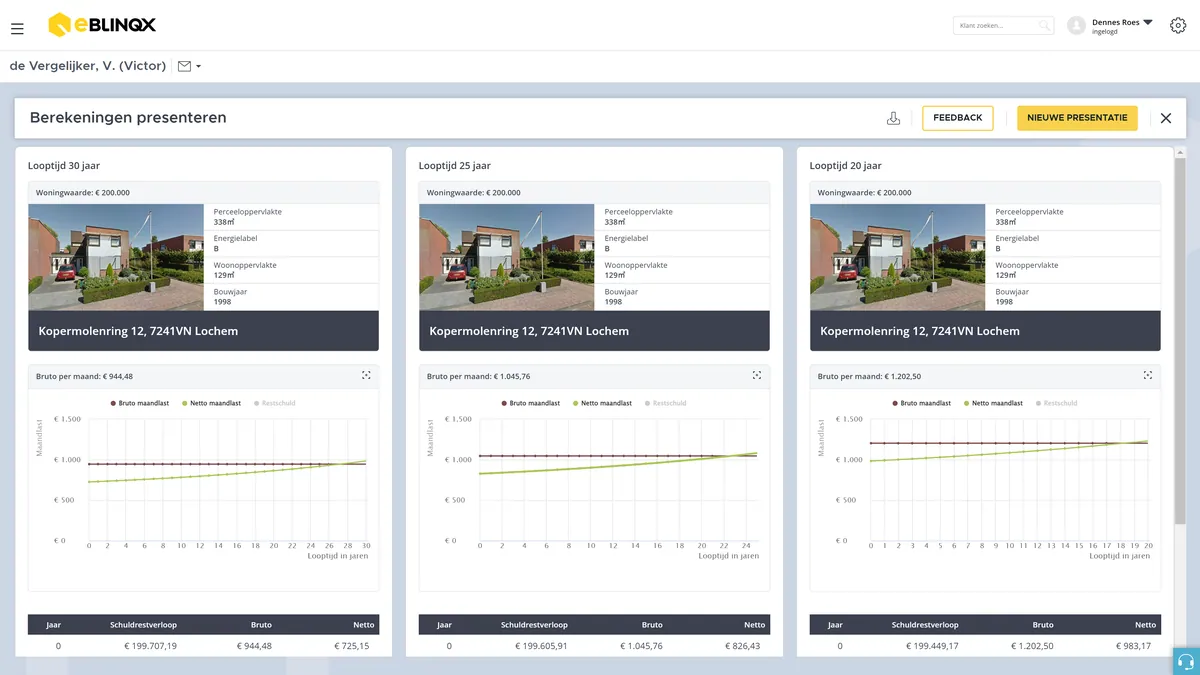Click Bruto per maand € 1.045,76 label
Image resolution: width=1200 pixels, height=675 pixels.
(x=479, y=377)
